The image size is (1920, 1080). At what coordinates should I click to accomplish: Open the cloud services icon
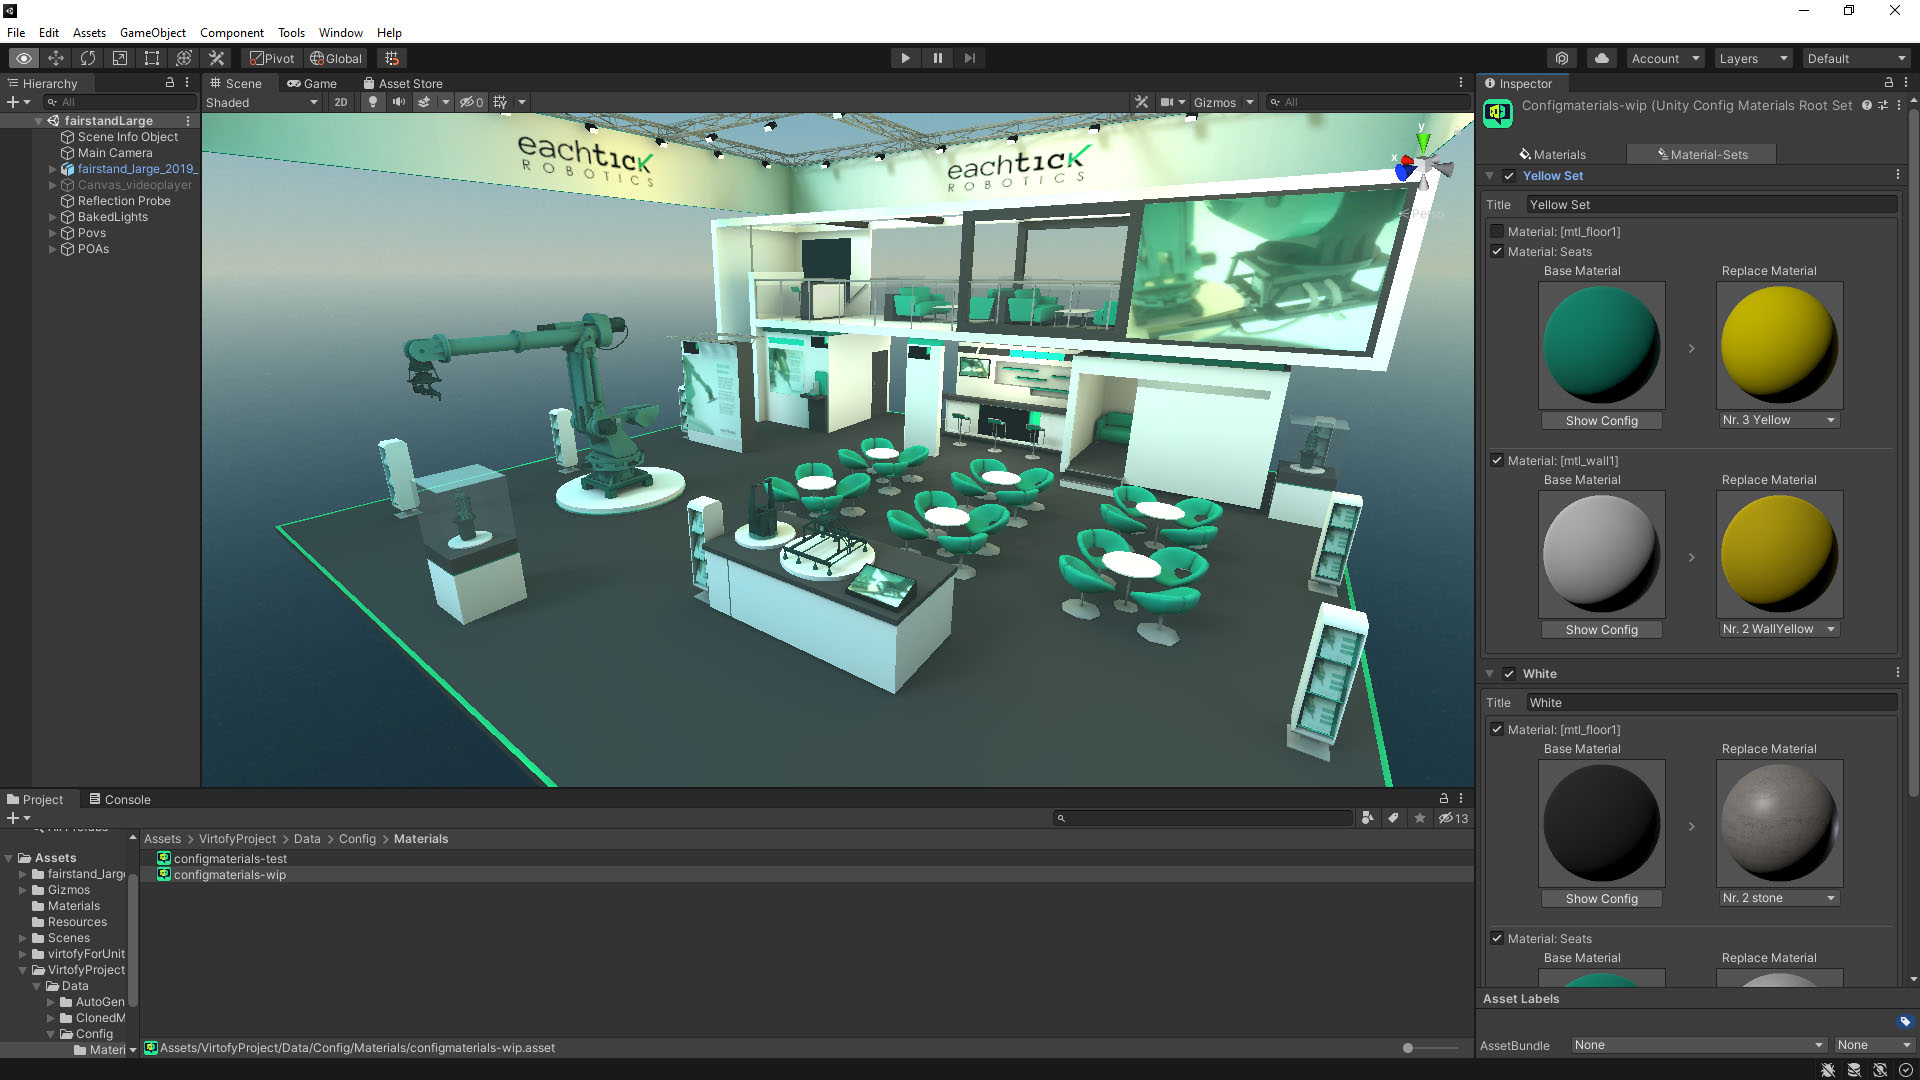pos(1602,58)
